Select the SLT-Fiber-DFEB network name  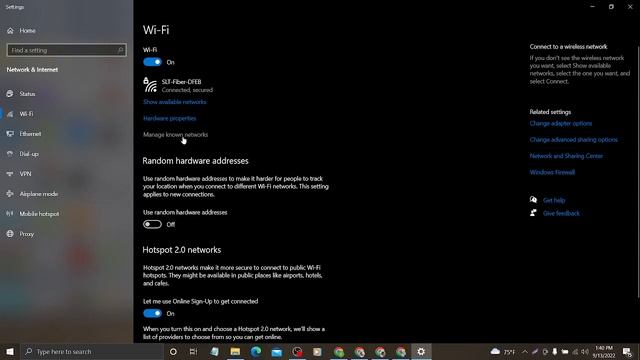(x=181, y=82)
